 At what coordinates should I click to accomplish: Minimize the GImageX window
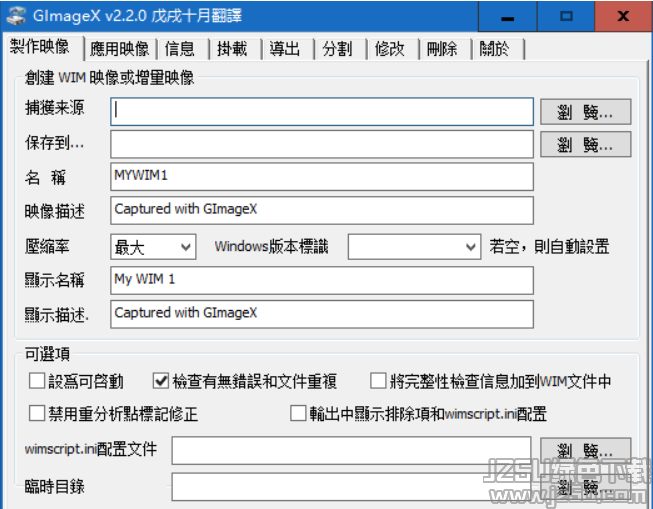pyautogui.click(x=508, y=17)
